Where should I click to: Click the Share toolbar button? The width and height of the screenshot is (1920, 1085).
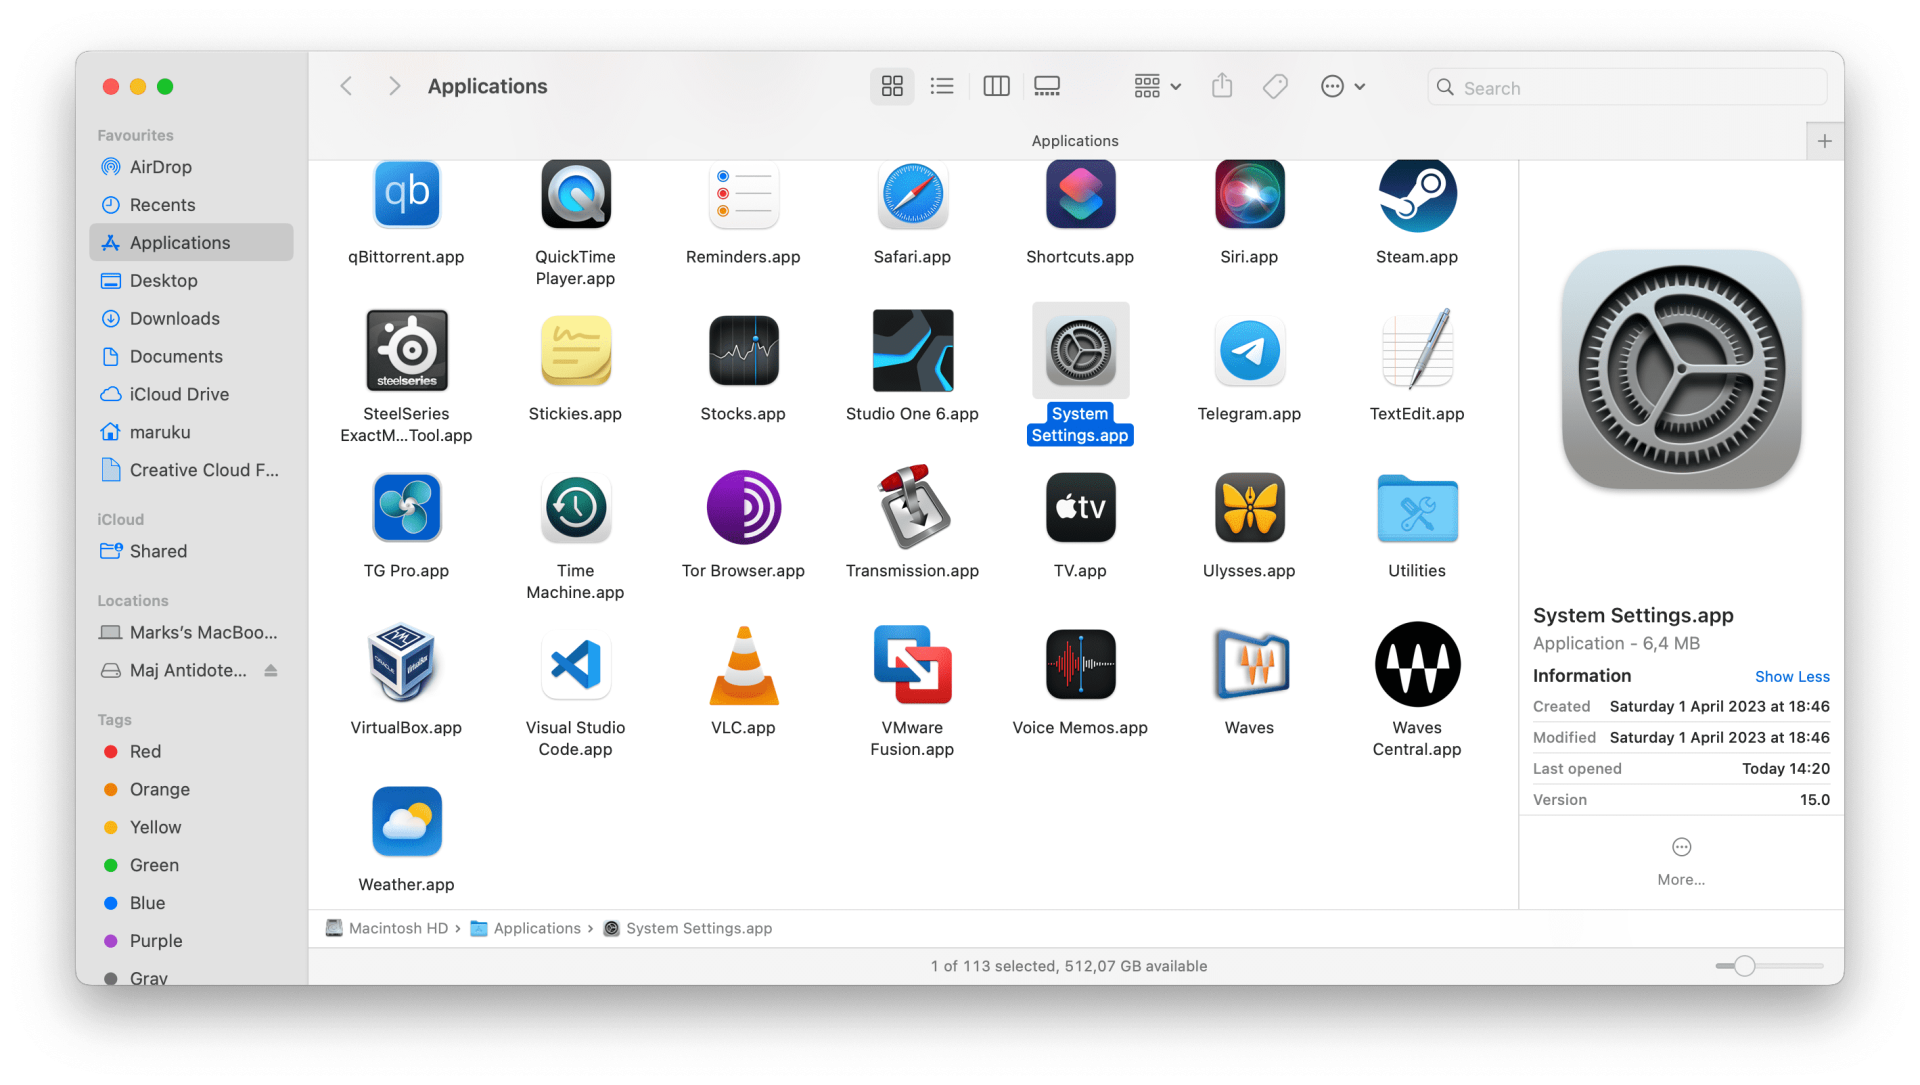tap(1222, 86)
